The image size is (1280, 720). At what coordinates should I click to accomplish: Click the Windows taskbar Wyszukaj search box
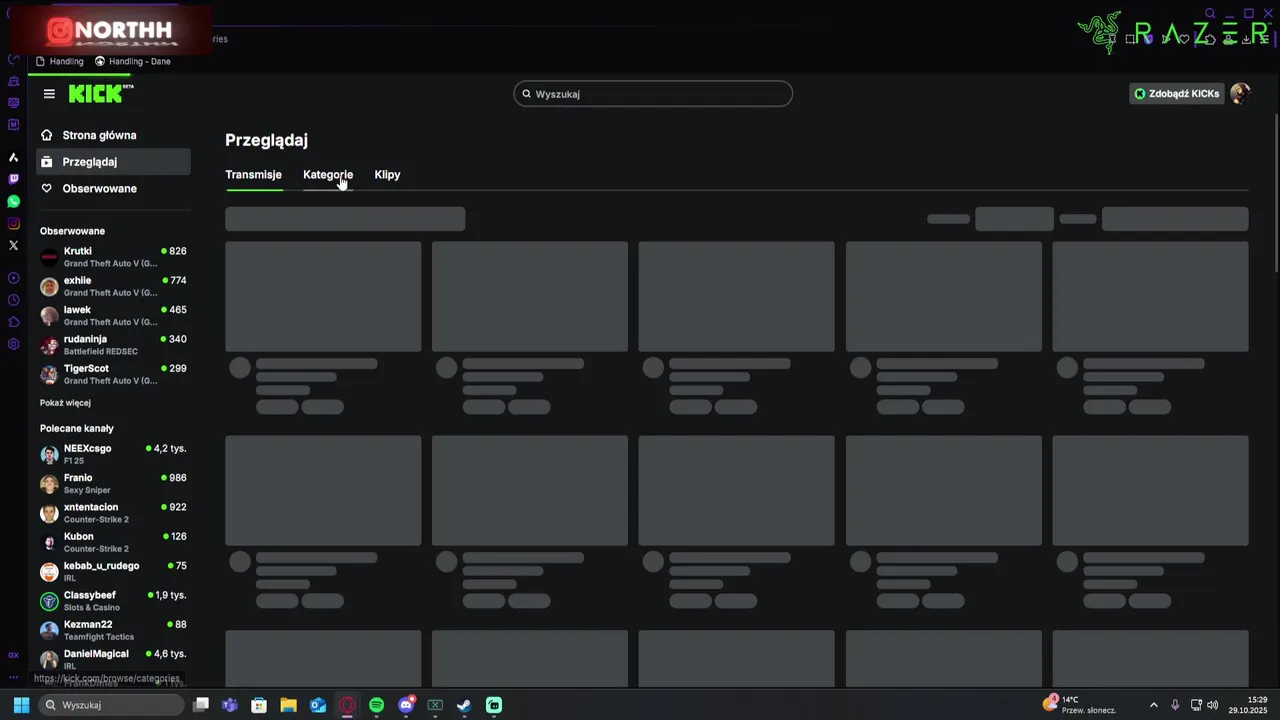(111, 705)
